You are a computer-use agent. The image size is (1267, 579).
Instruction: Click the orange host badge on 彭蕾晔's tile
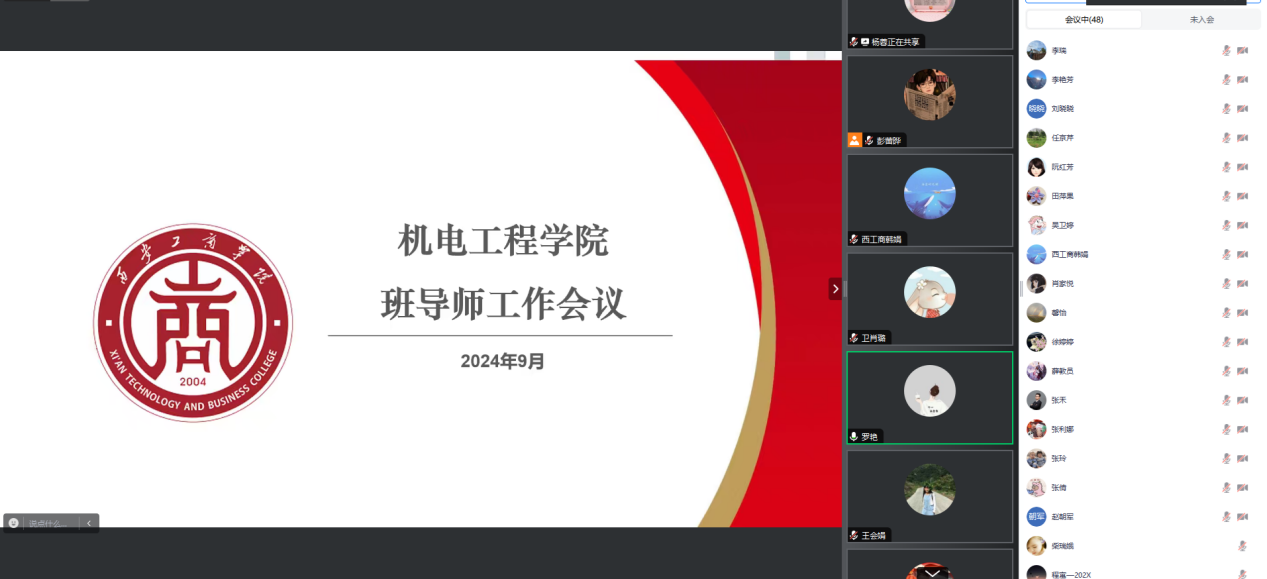(854, 140)
